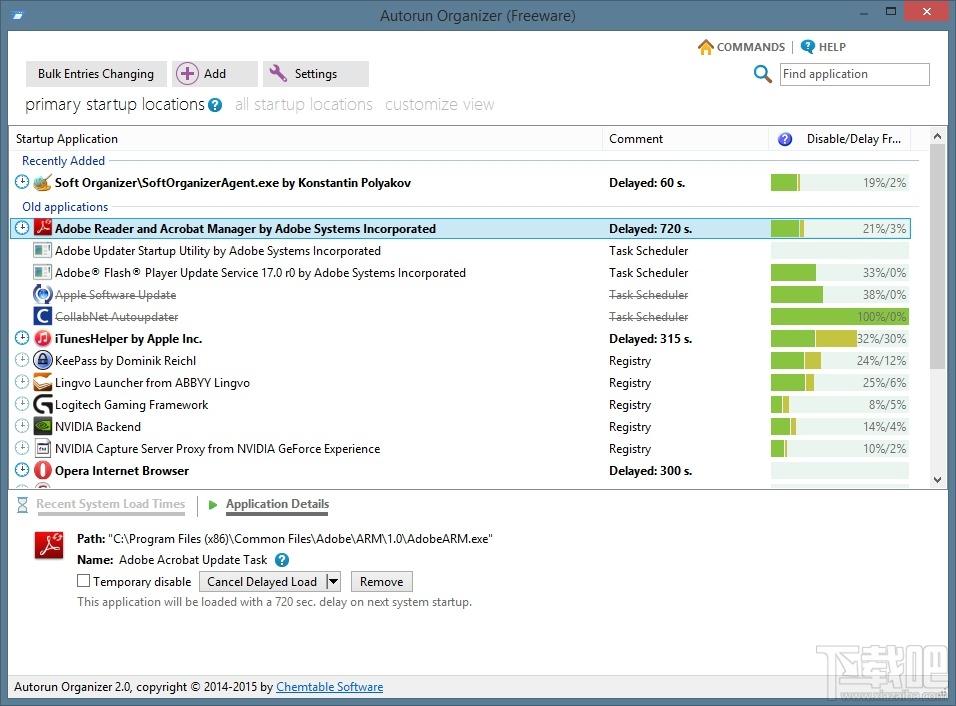Click the Startup Application column header

[305, 138]
